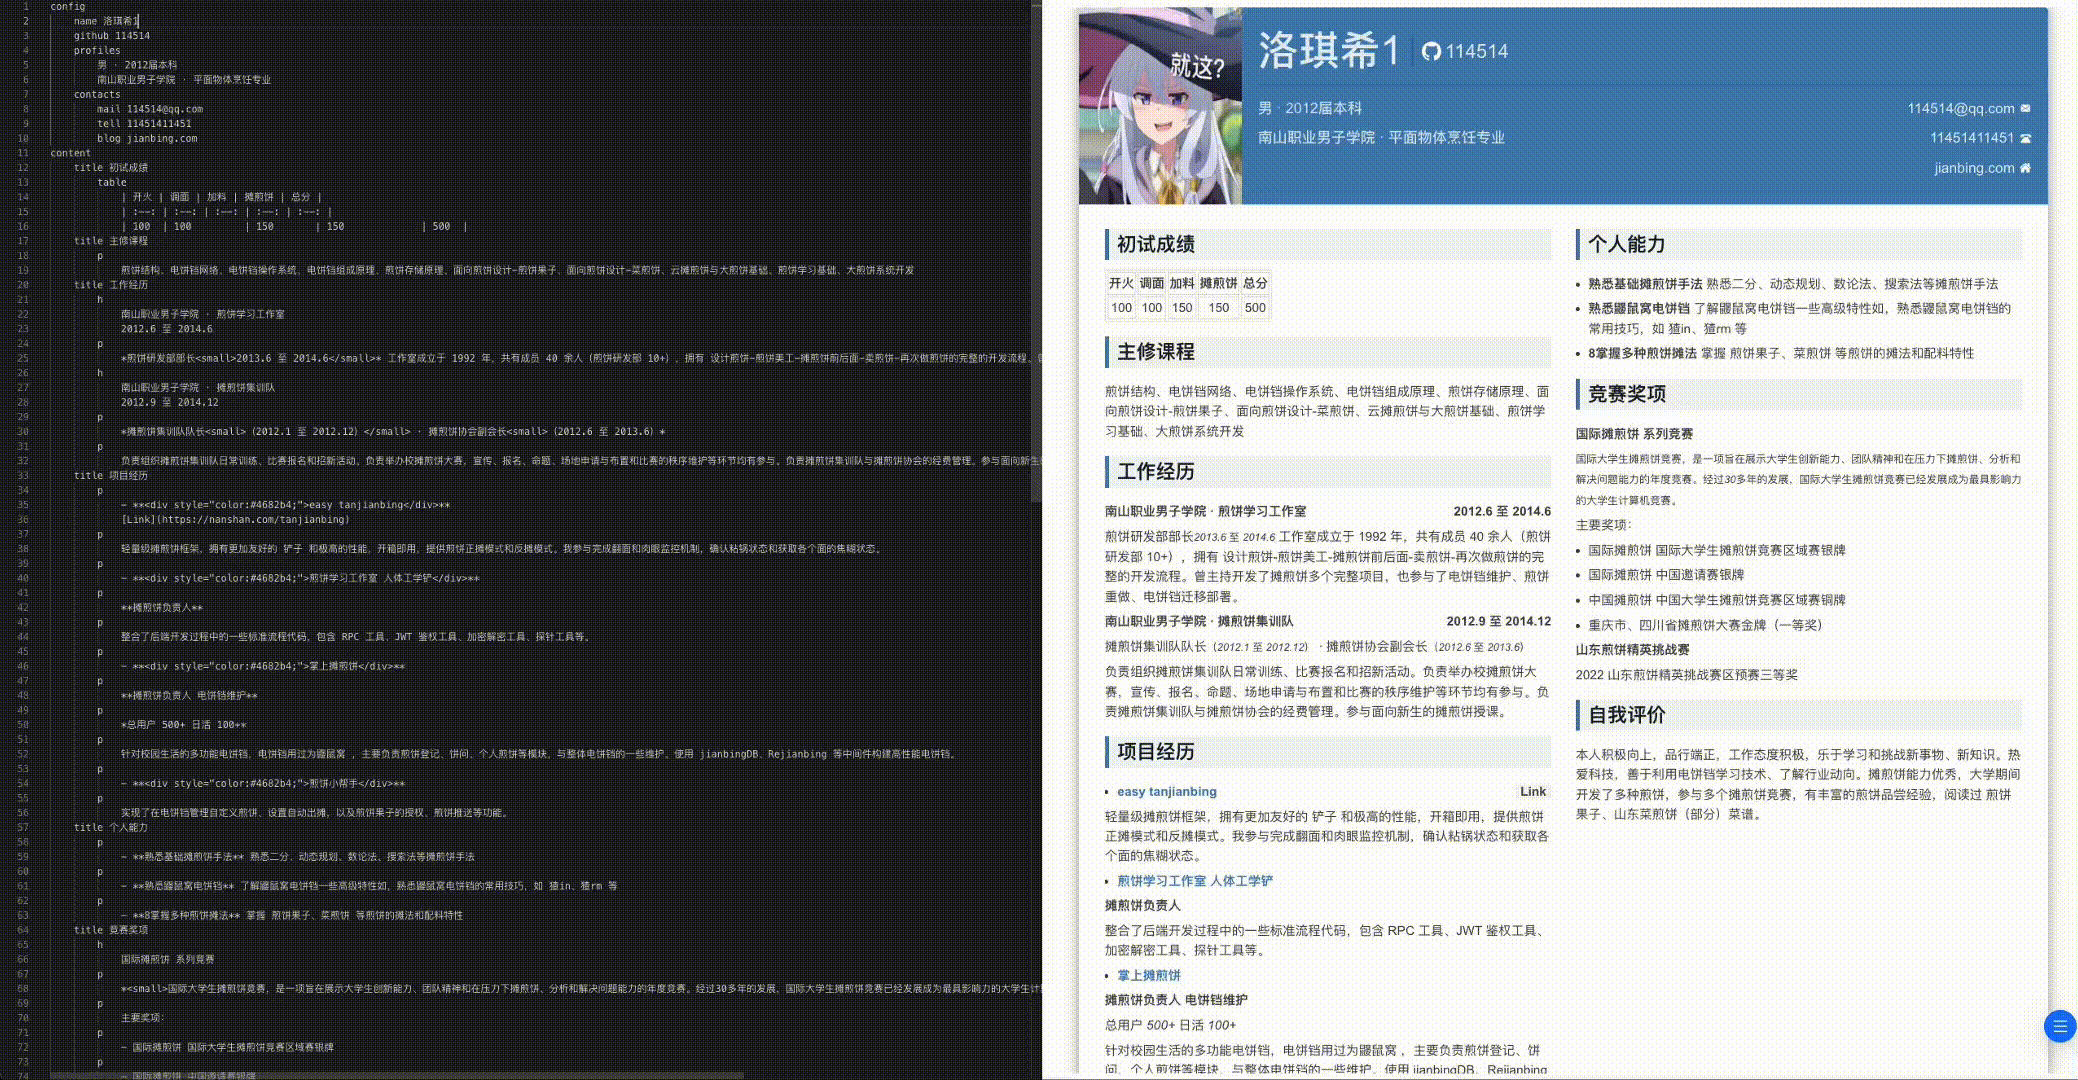
Task: Click the 'github 114514' line in editor
Action: click(x=112, y=35)
